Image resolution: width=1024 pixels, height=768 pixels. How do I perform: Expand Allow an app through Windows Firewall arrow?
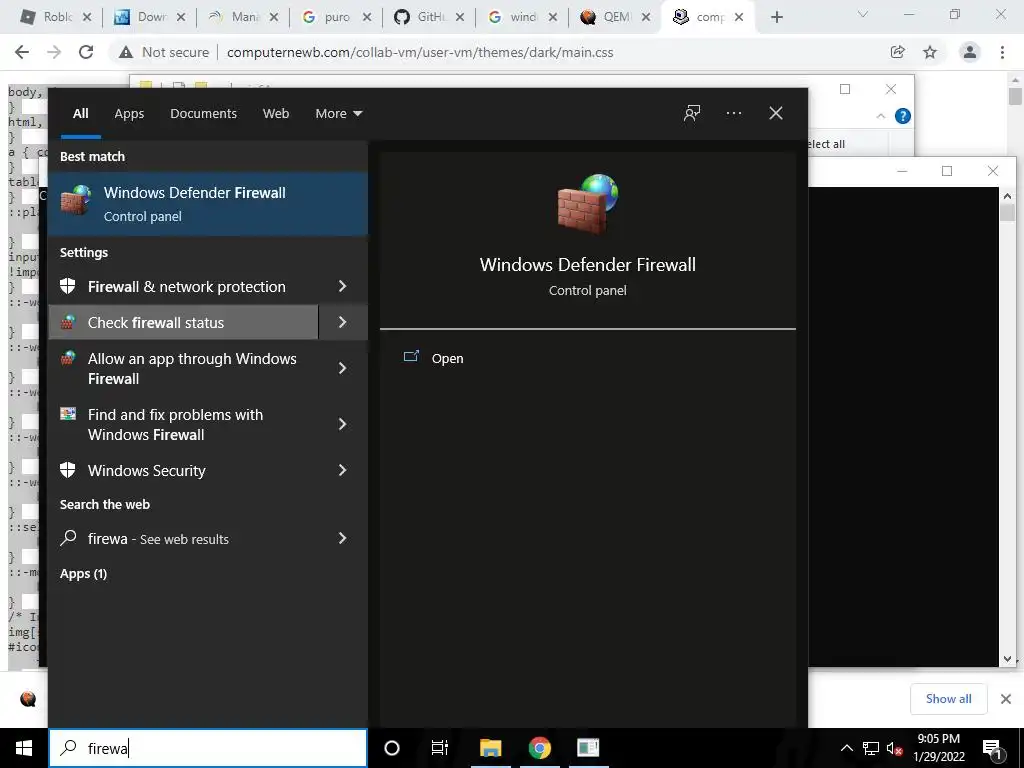coord(342,368)
